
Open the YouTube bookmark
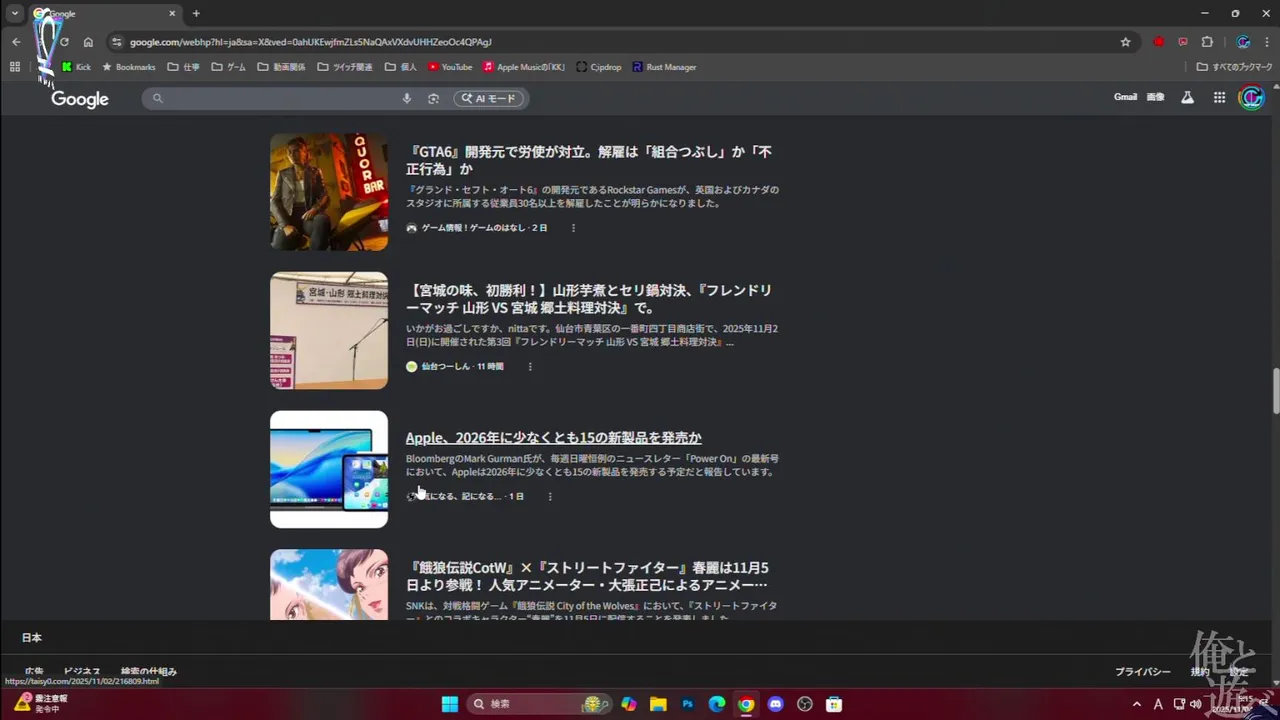tap(450, 67)
